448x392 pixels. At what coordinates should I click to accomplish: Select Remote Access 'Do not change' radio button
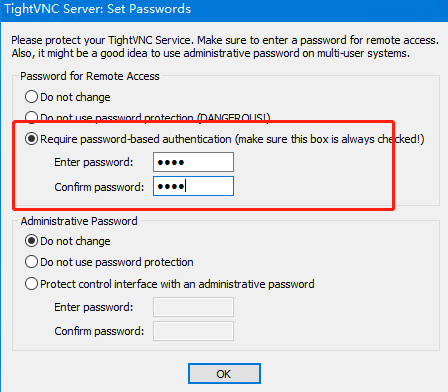(31, 97)
